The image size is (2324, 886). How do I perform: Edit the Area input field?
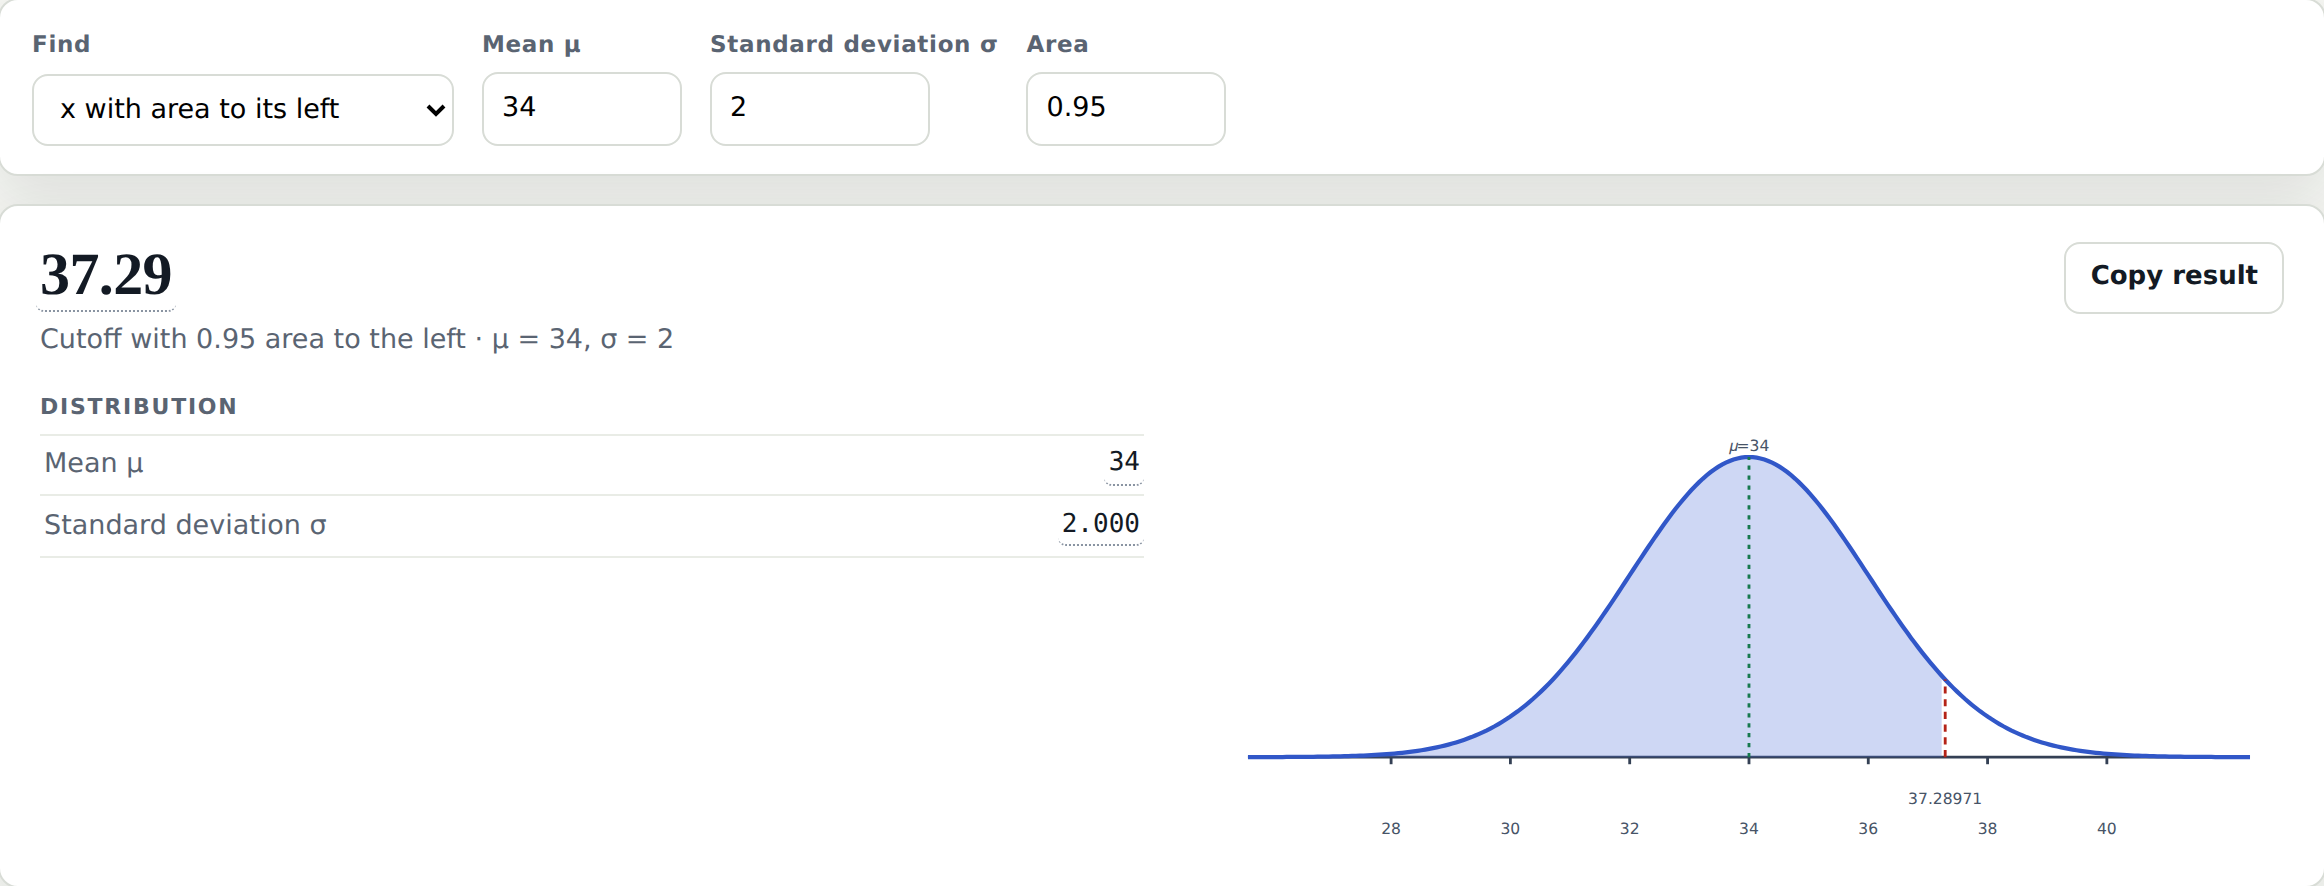pos(1126,109)
